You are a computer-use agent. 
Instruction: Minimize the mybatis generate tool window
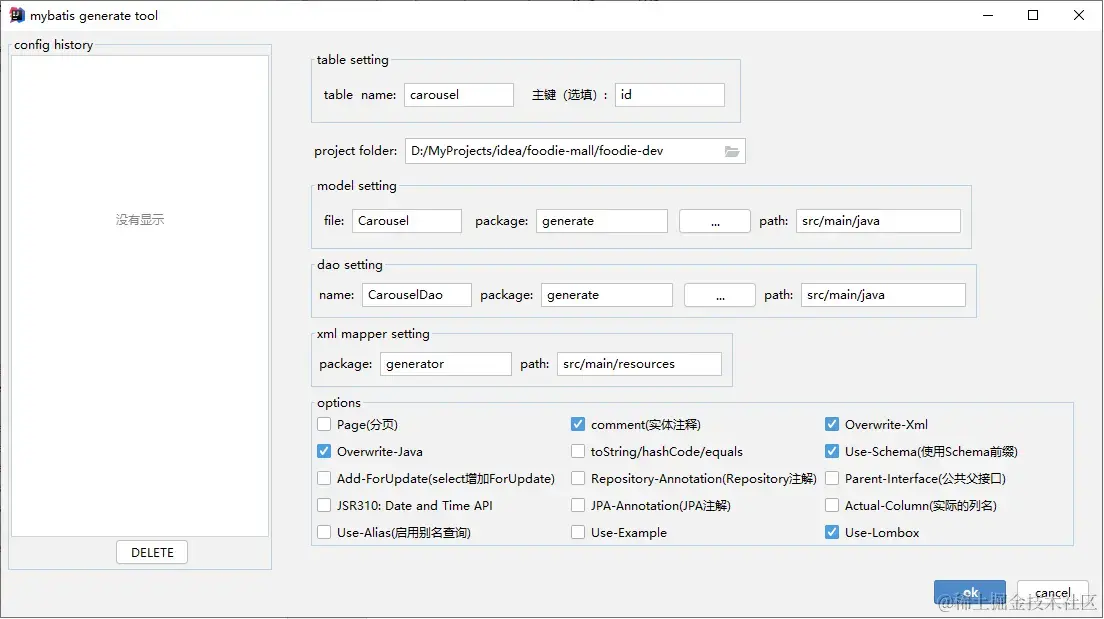(x=988, y=15)
